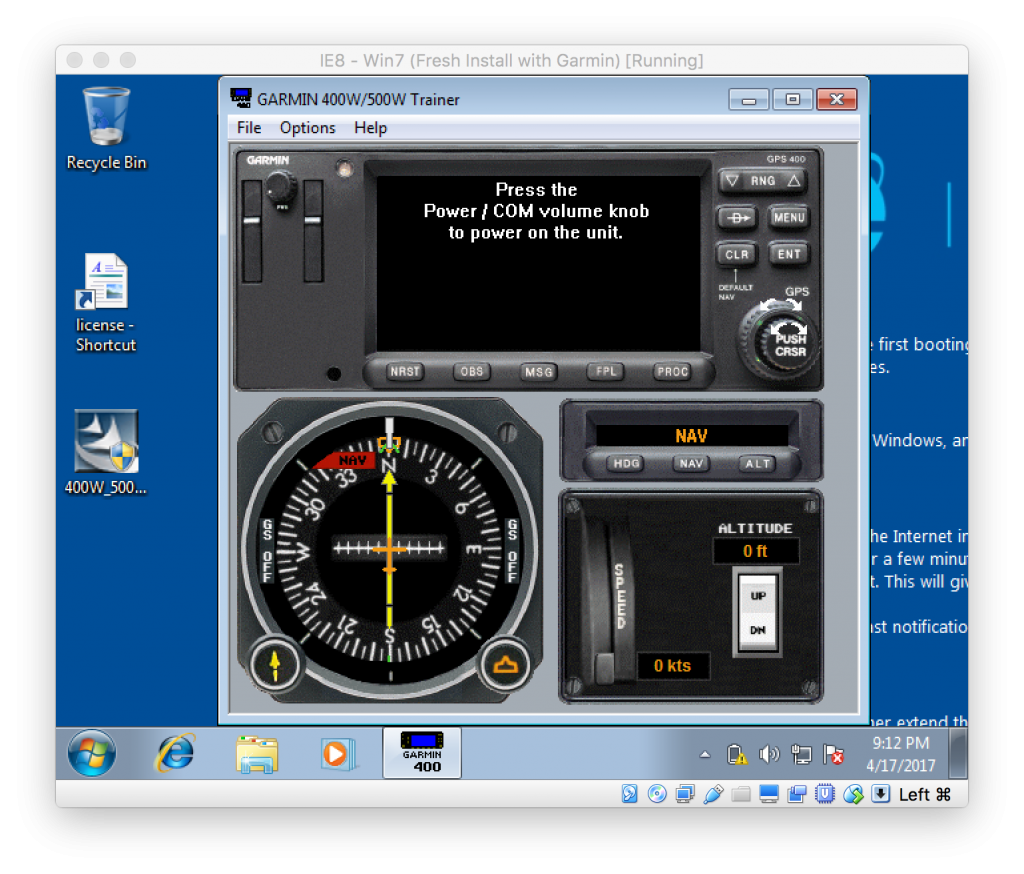
Task: Click the VirtualBox network status icon
Action: click(x=685, y=794)
